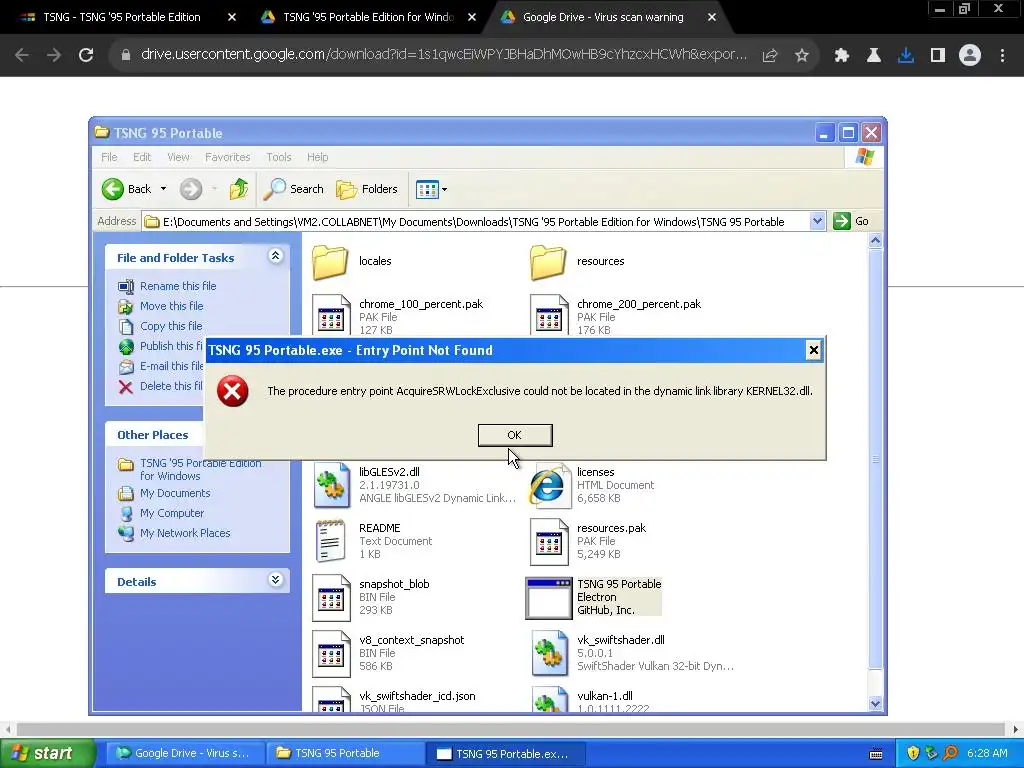Toggle the Folders pane in Explorer
The height and width of the screenshot is (768, 1024).
(367, 189)
